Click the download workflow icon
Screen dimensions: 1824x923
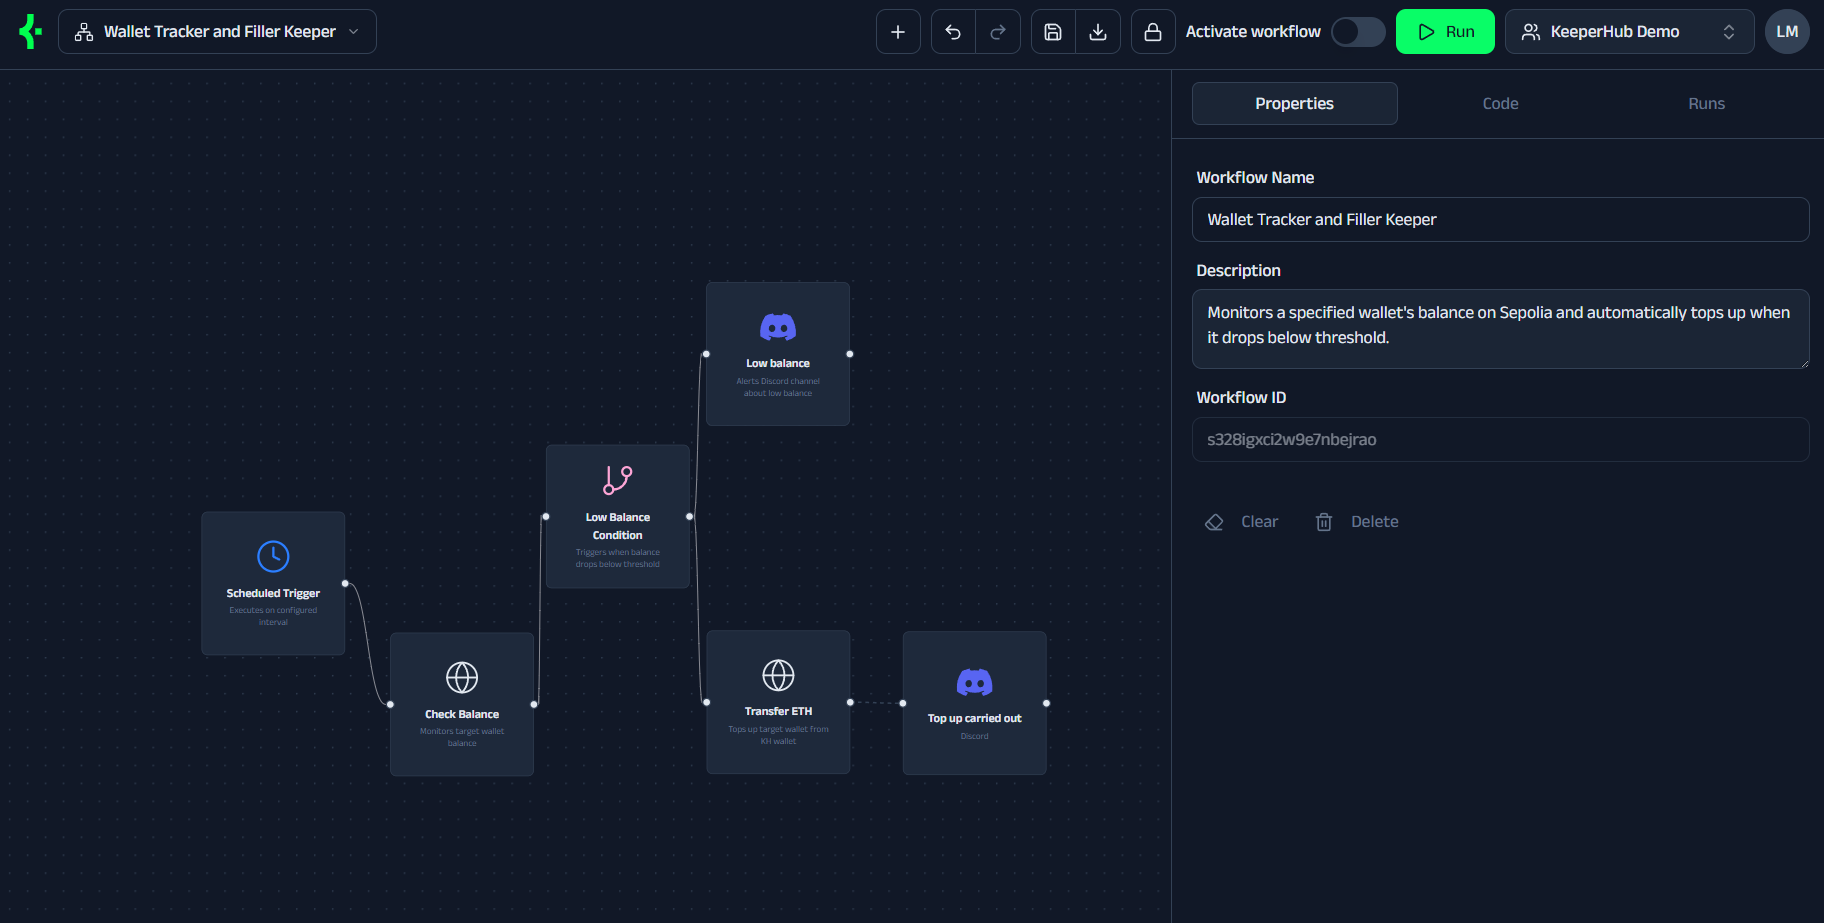point(1099,31)
